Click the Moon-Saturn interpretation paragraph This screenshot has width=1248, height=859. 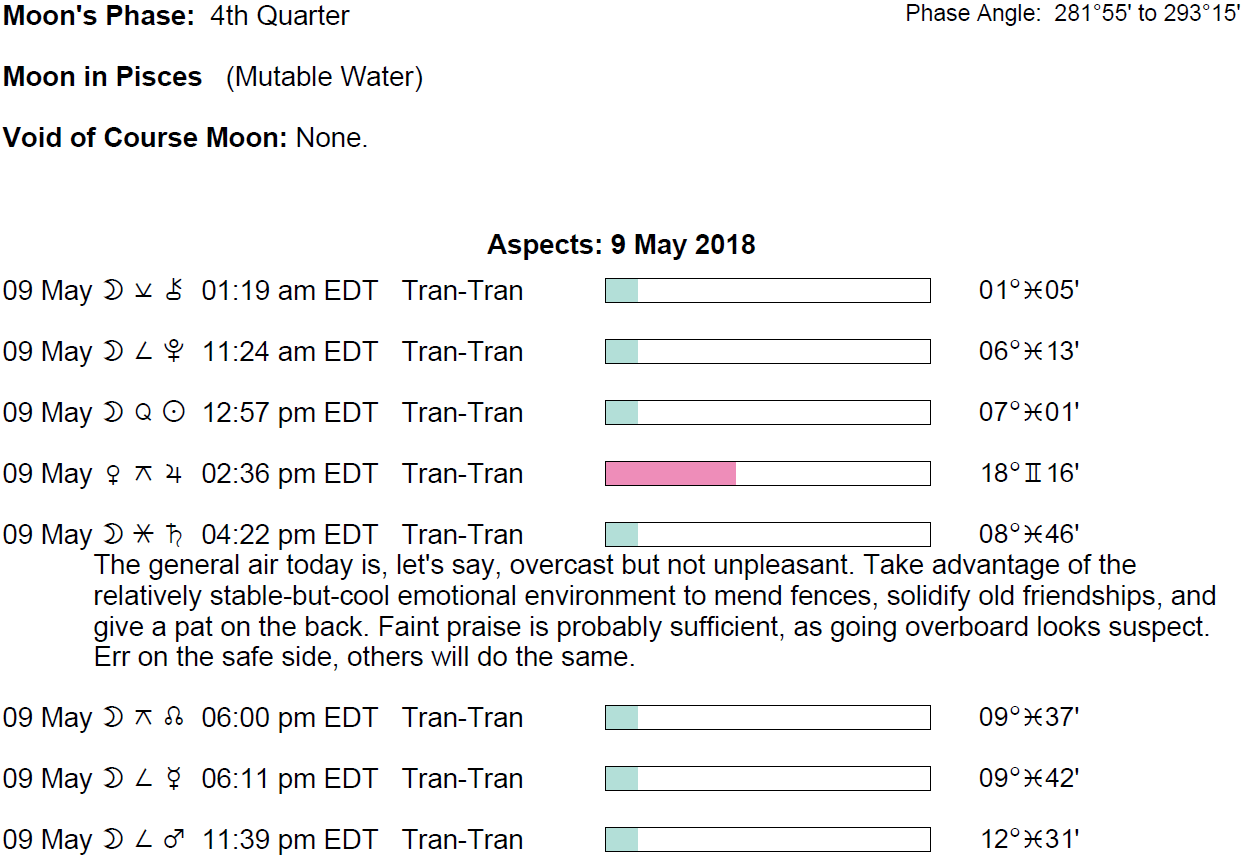[x=654, y=612]
